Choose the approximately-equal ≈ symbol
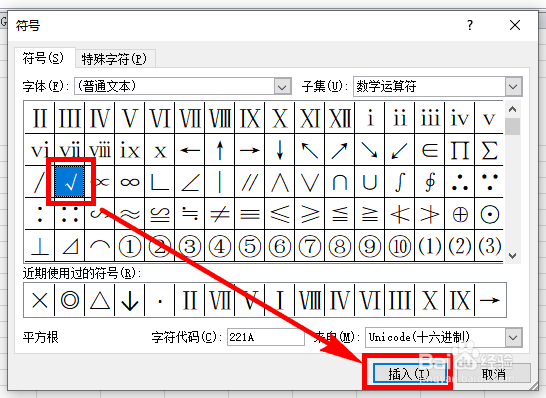The height and width of the screenshot is (398, 546). (130, 213)
